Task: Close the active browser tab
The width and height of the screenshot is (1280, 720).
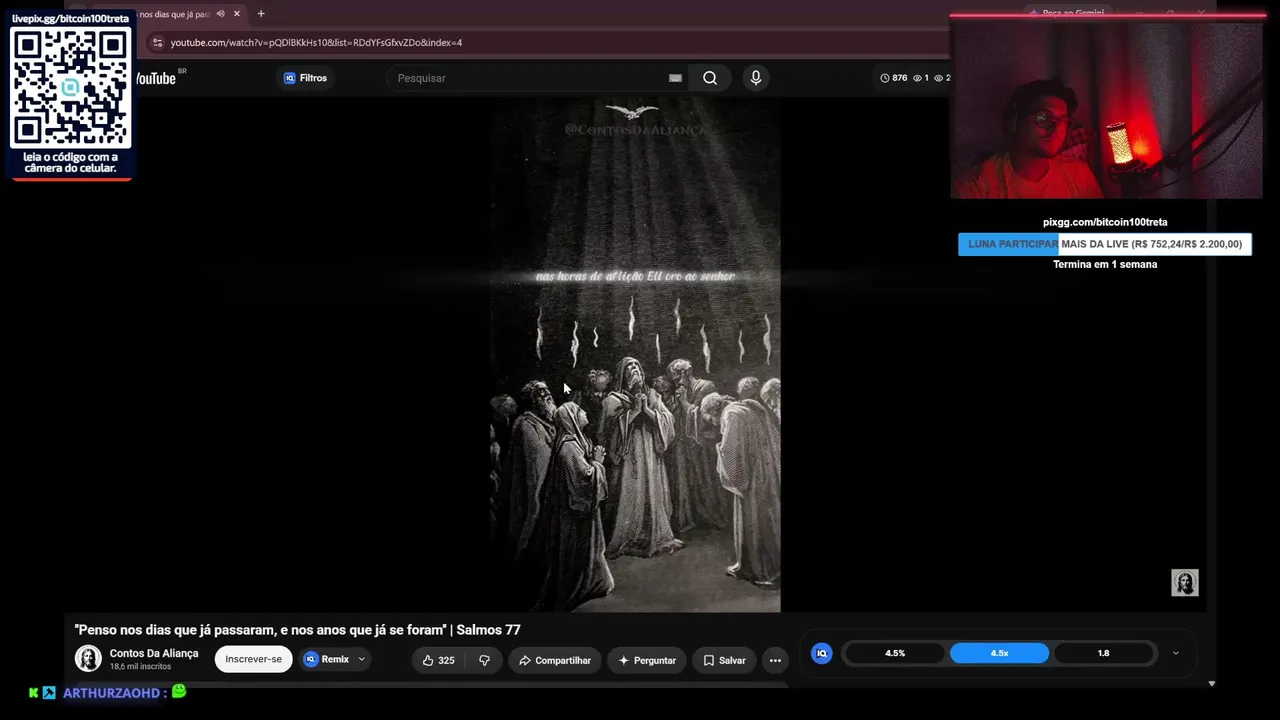Action: tap(237, 14)
